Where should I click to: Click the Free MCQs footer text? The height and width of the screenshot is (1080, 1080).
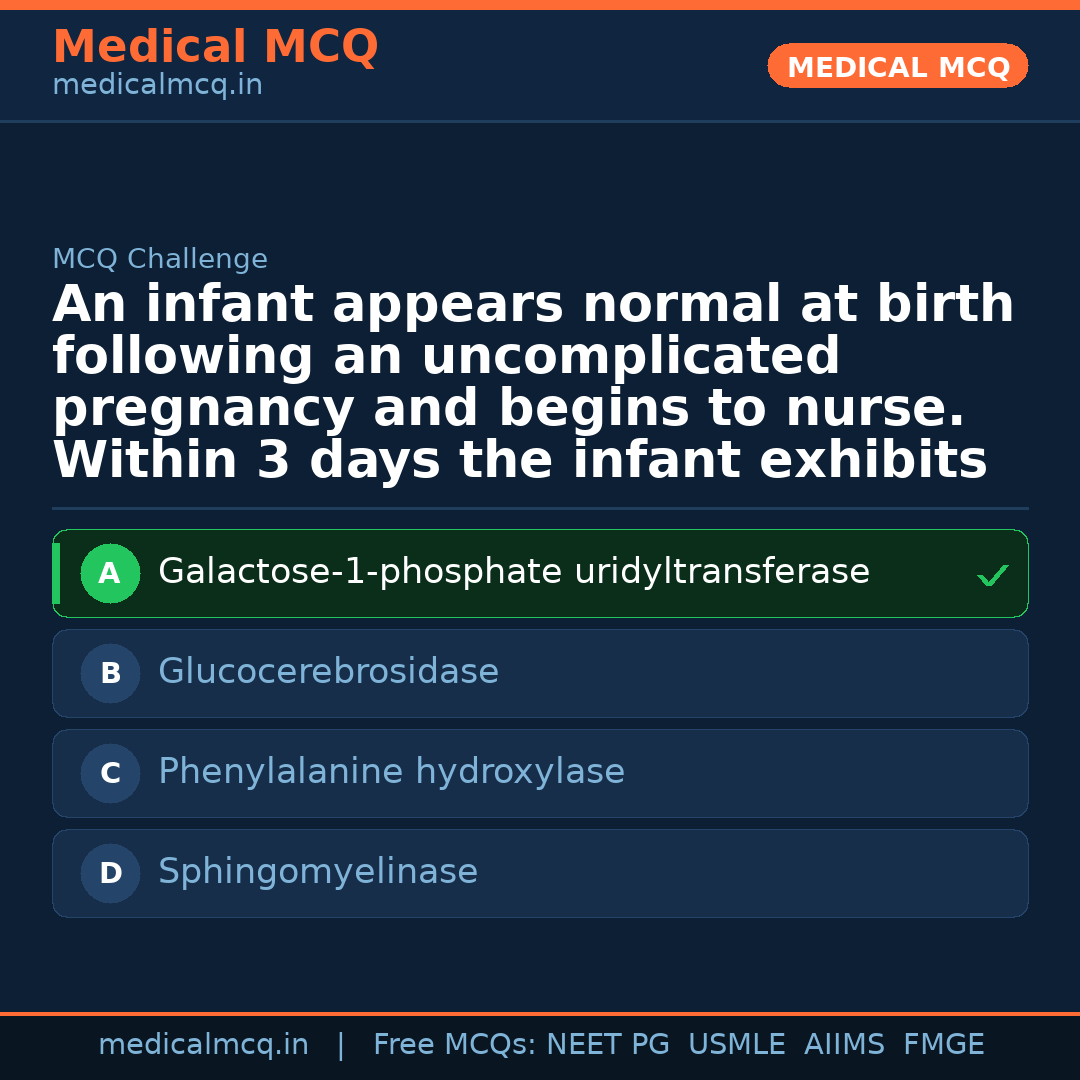(454, 1045)
